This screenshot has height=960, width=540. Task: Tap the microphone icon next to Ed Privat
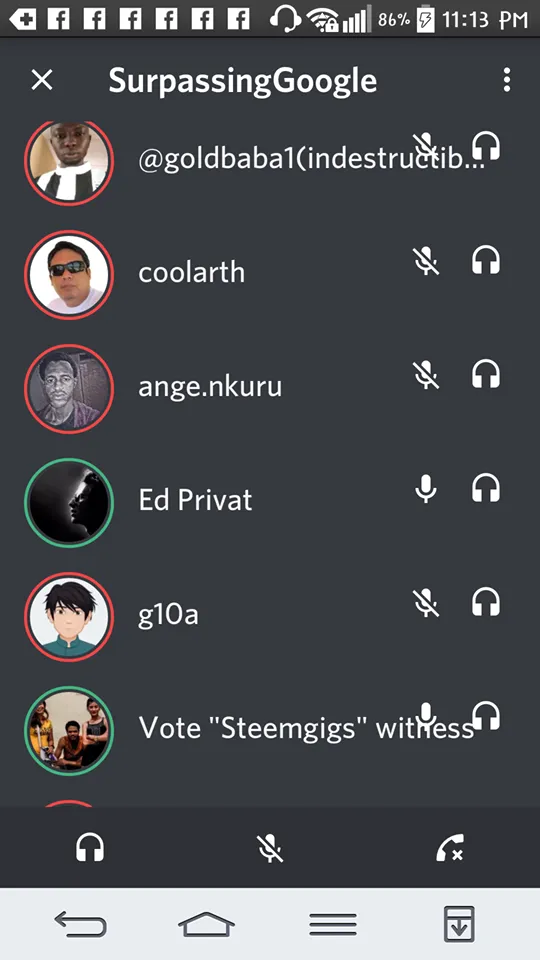pyautogui.click(x=426, y=489)
